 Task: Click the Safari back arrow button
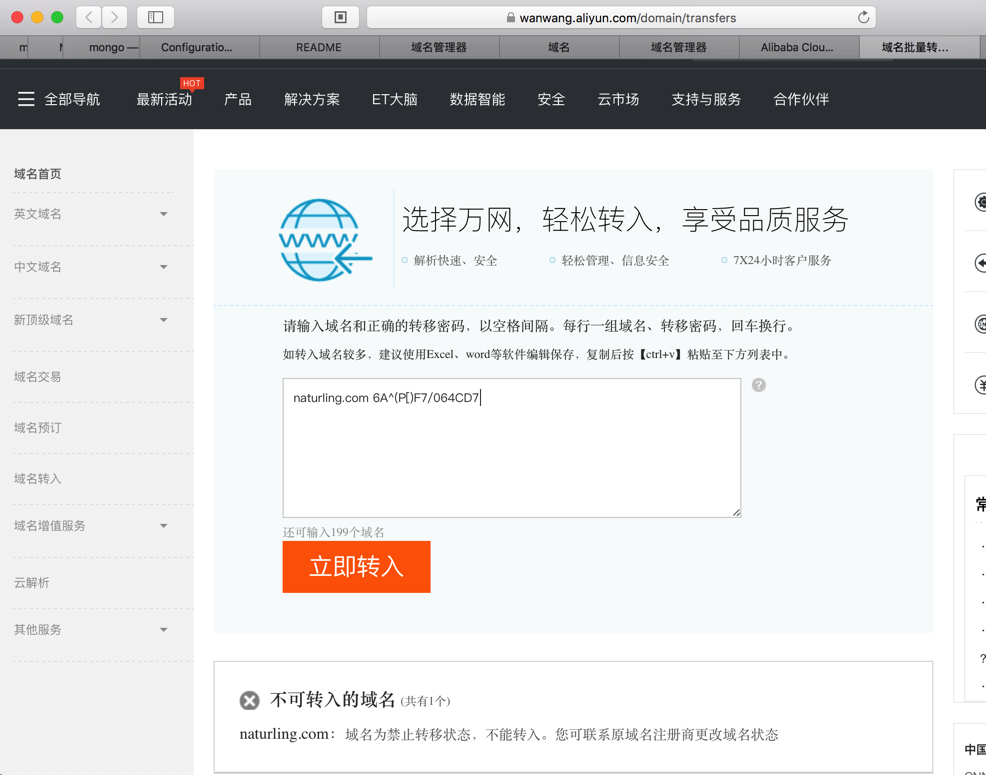point(89,17)
